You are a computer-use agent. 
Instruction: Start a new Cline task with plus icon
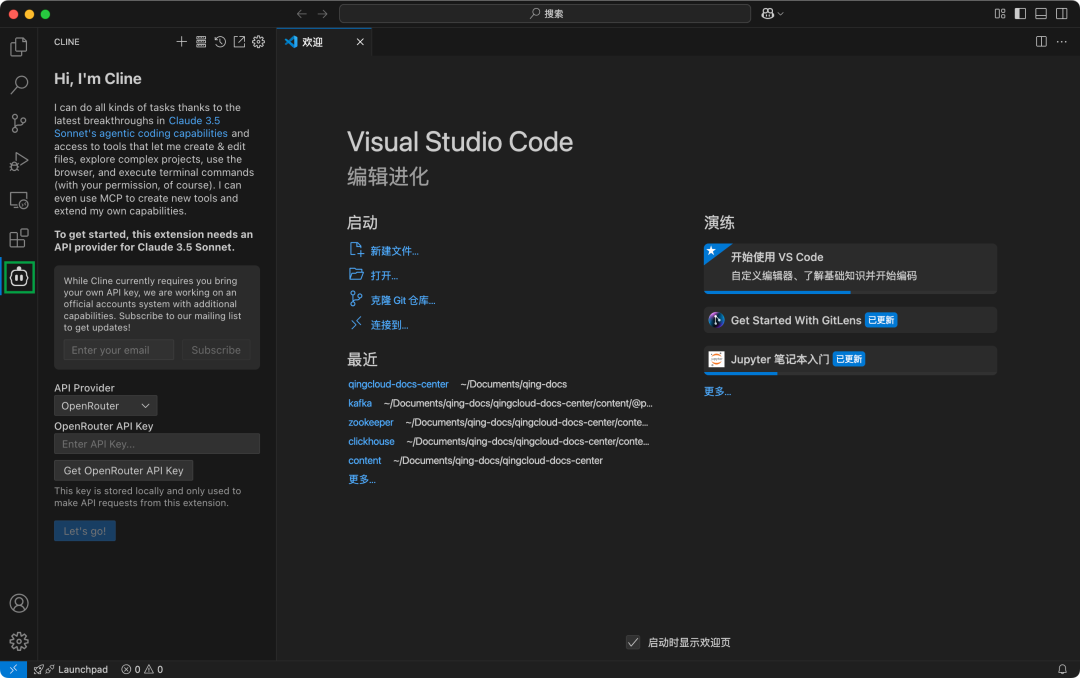click(181, 42)
